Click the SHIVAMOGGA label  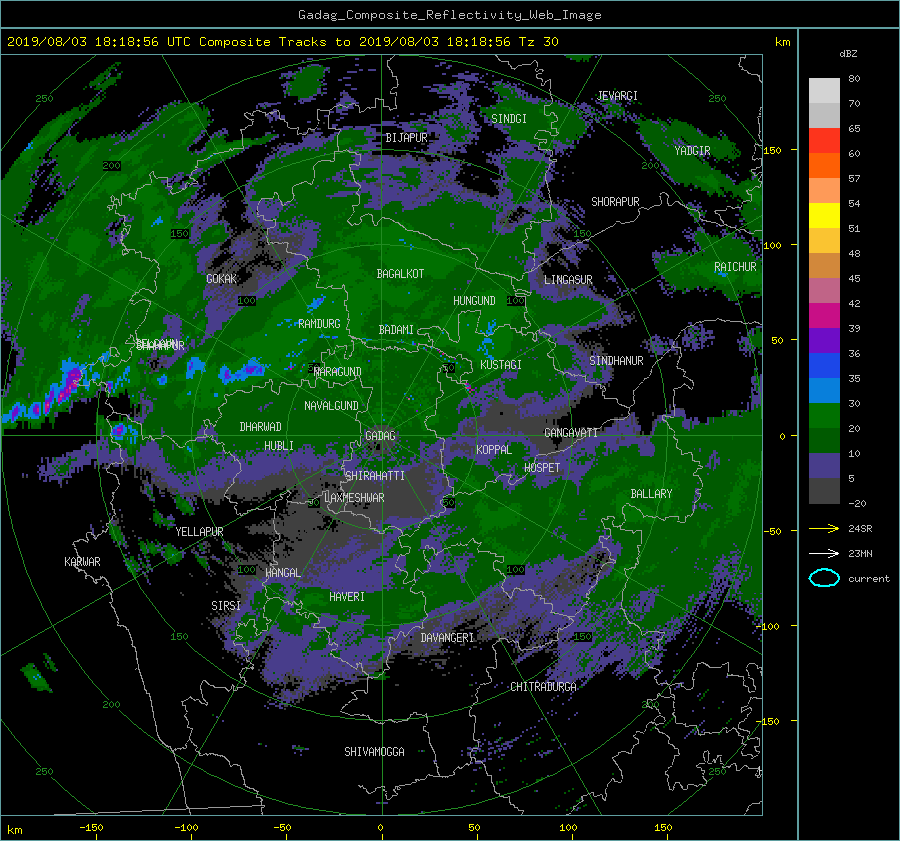coord(374,752)
